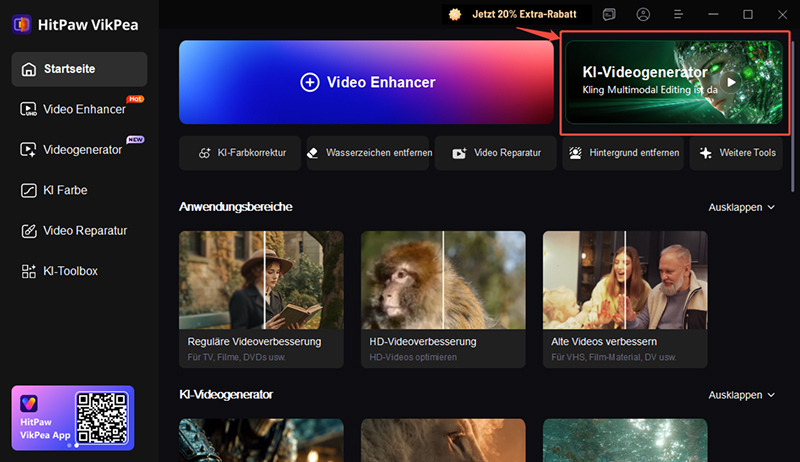Click the Video Reparatur shortcut button
Screen dimensions: 800x462
495,153
